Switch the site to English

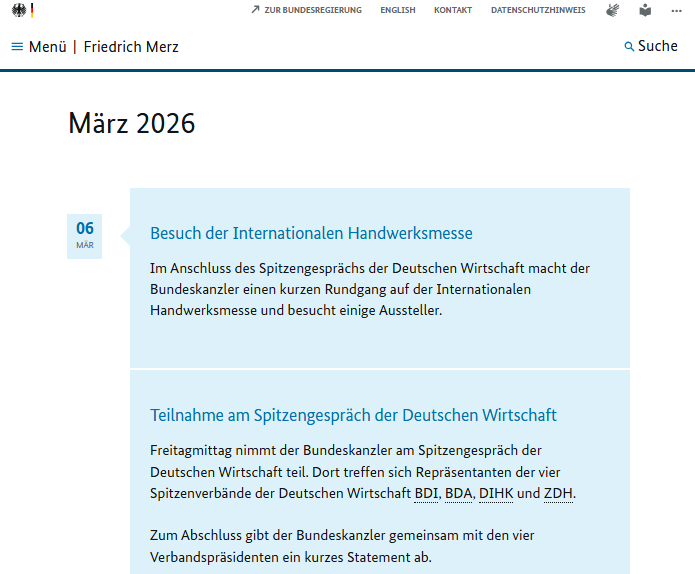pos(398,10)
